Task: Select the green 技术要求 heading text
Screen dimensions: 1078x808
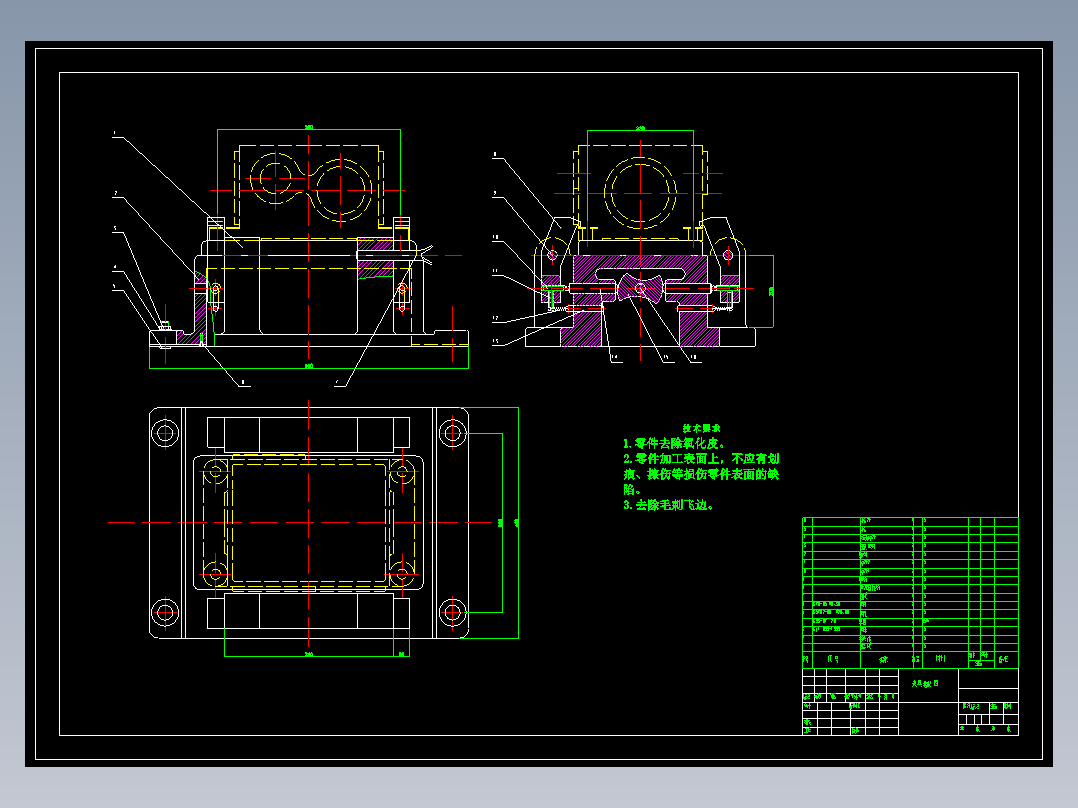Action: click(701, 428)
